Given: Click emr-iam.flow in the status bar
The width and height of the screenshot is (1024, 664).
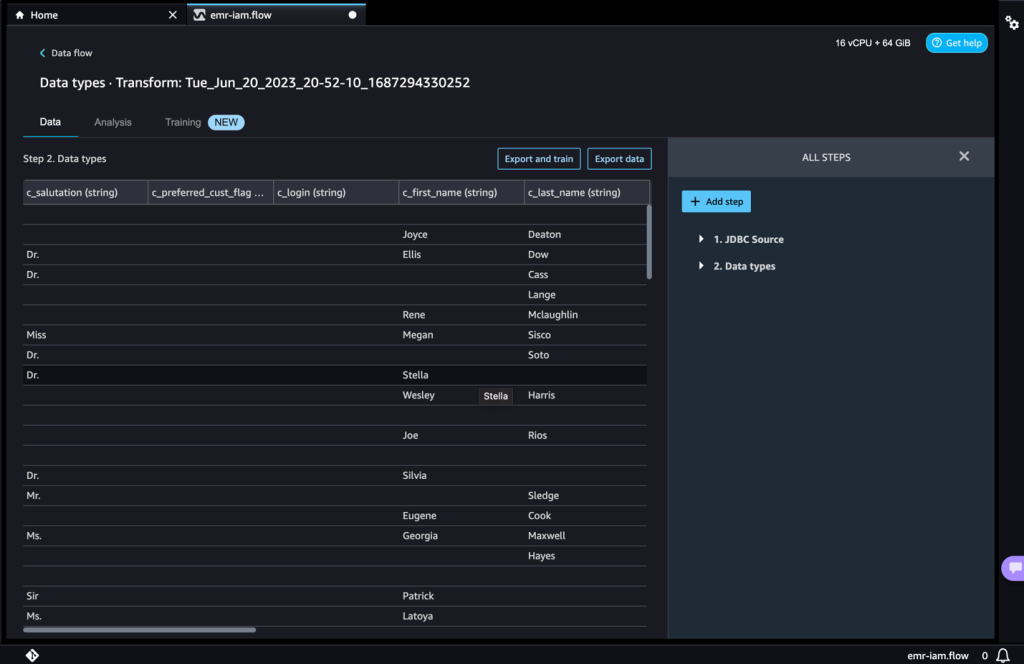Looking at the screenshot, I should tap(938, 656).
